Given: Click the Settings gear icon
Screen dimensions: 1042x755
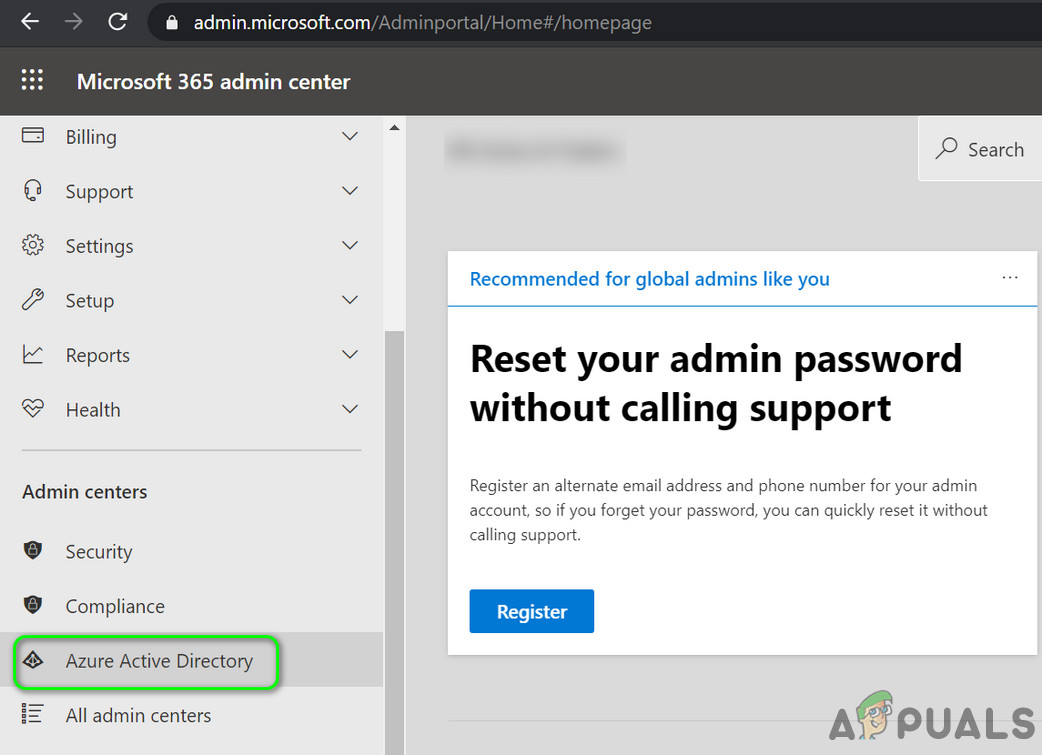Looking at the screenshot, I should pos(33,246).
